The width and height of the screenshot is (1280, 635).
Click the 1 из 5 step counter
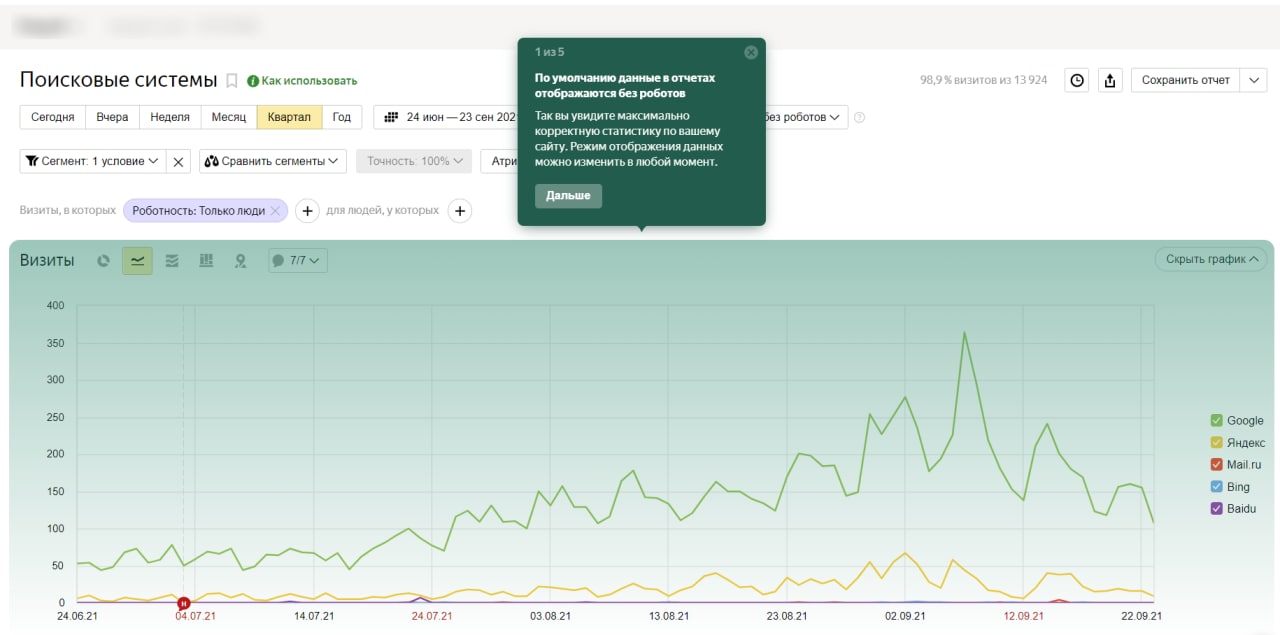tap(549, 52)
